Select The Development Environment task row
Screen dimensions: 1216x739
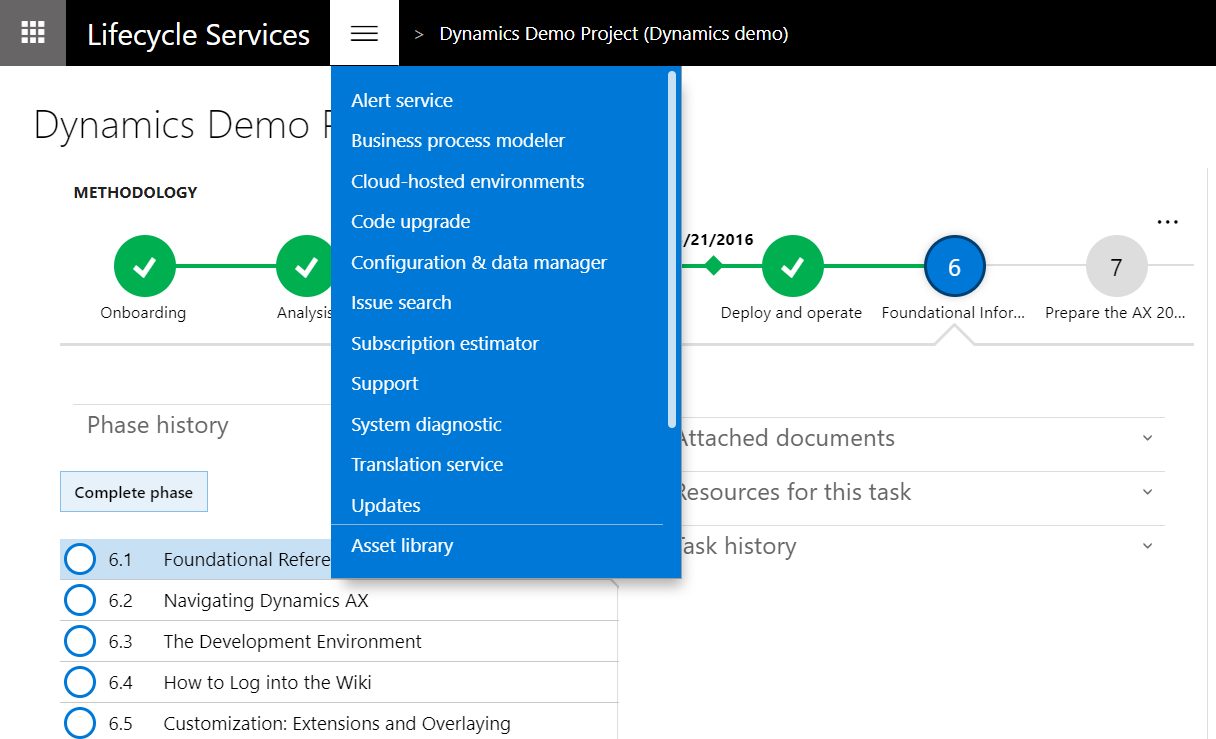[339, 641]
